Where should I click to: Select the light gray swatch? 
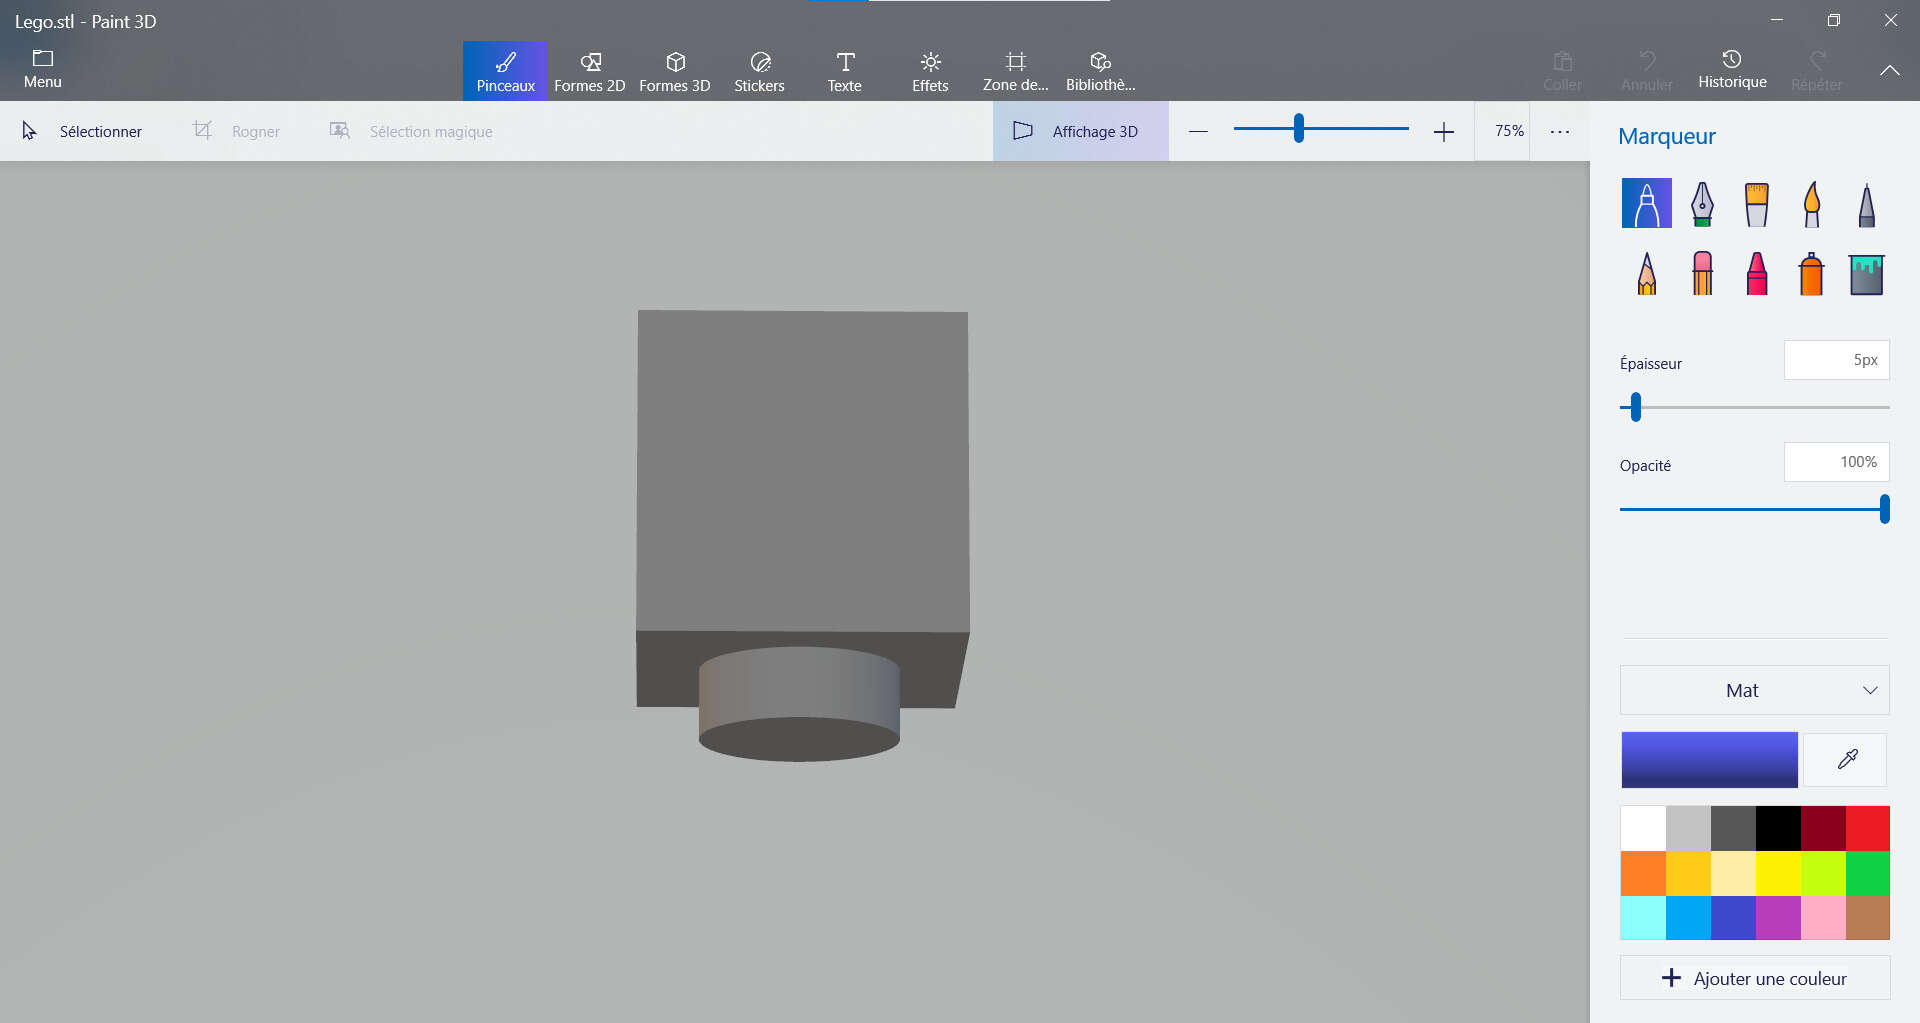[1688, 828]
